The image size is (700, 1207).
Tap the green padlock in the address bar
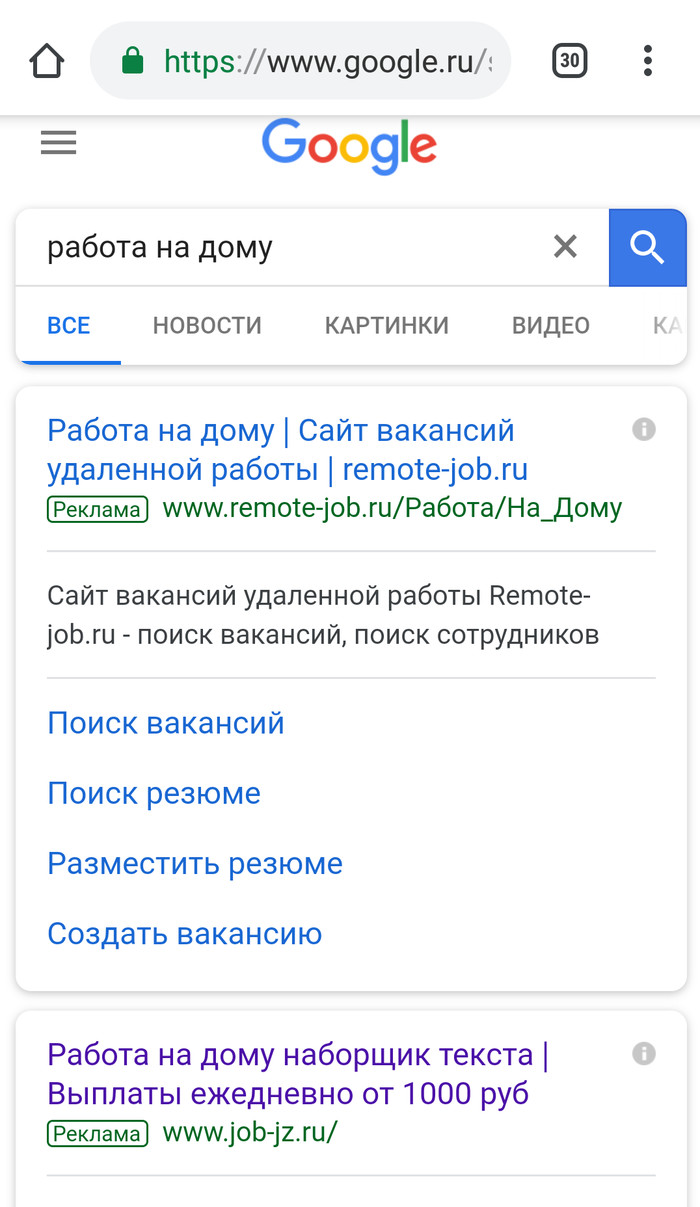132,62
